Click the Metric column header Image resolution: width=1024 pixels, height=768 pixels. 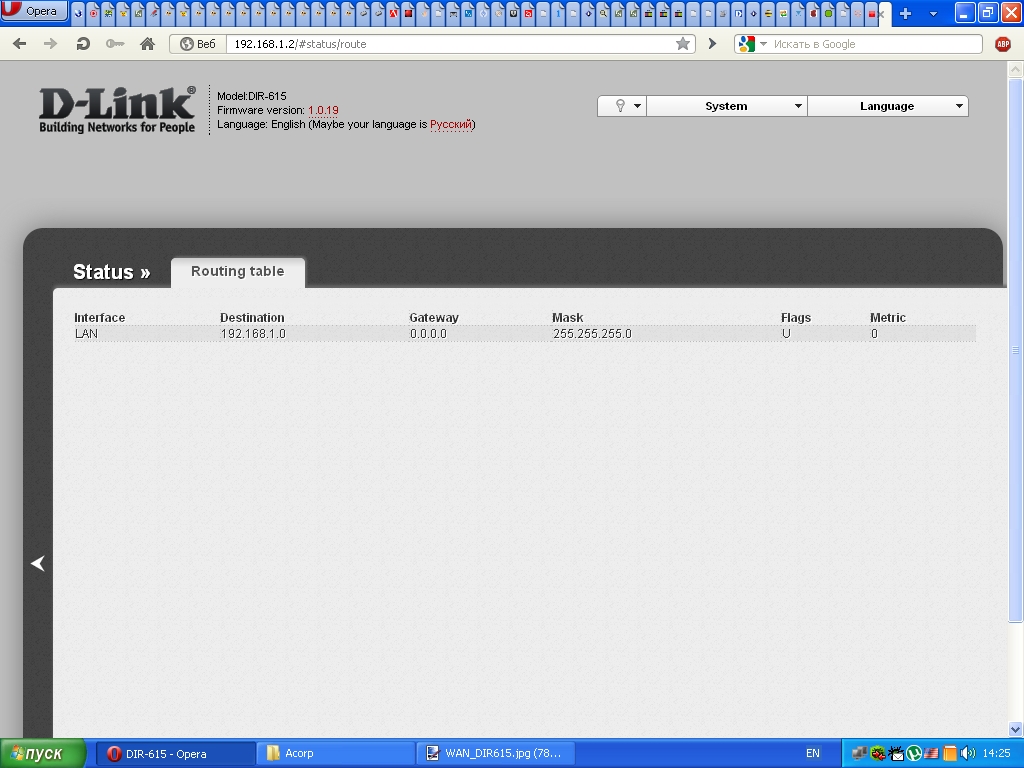click(888, 317)
